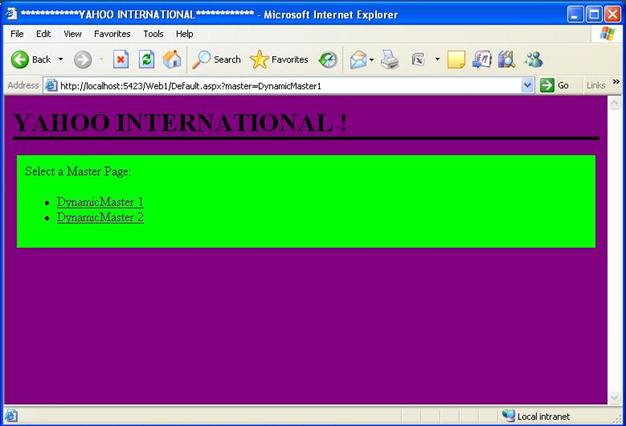Open the History clock icon
Viewport: 626px width, 426px height.
328,60
